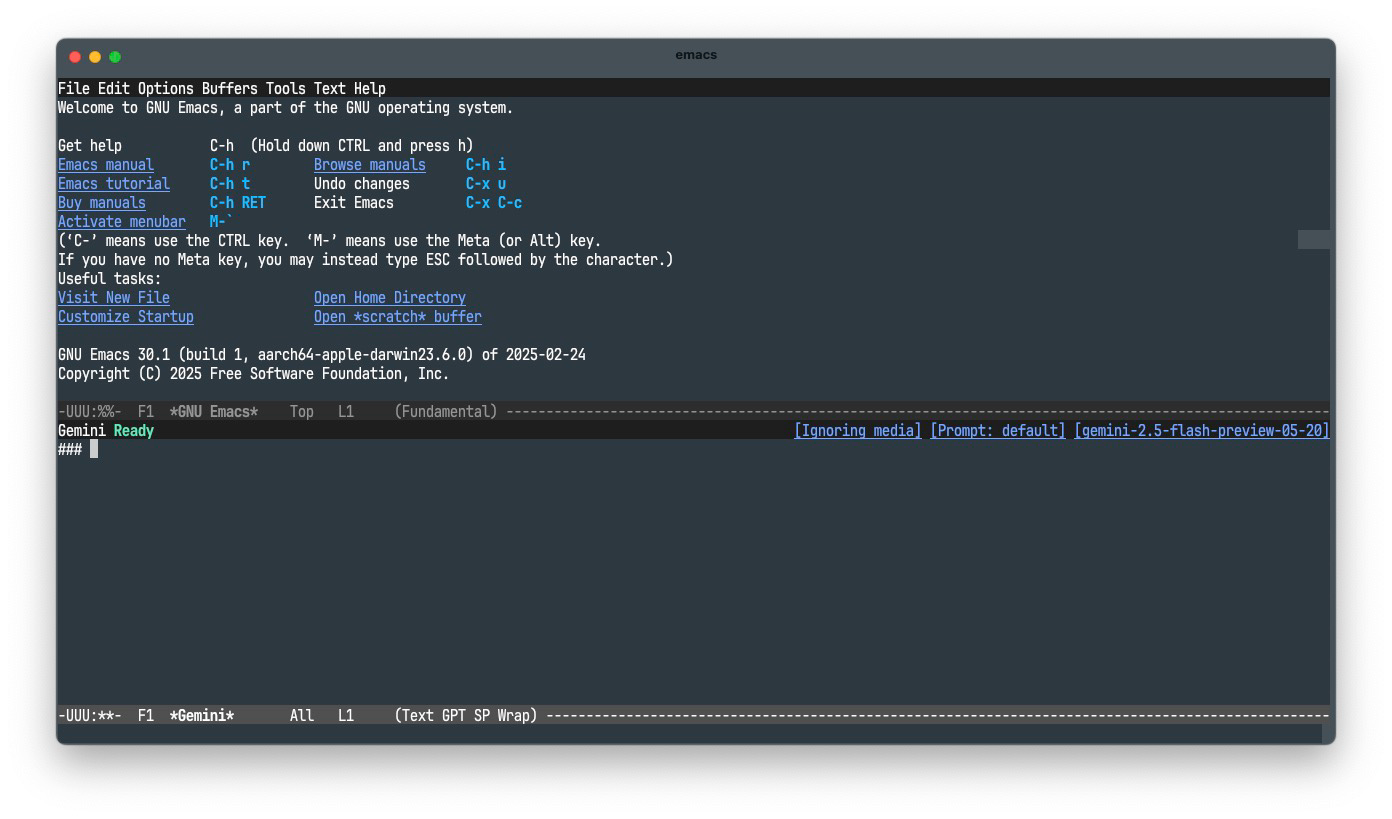Click the GPT minor mode indicator
1392x819 pixels.
tap(454, 716)
